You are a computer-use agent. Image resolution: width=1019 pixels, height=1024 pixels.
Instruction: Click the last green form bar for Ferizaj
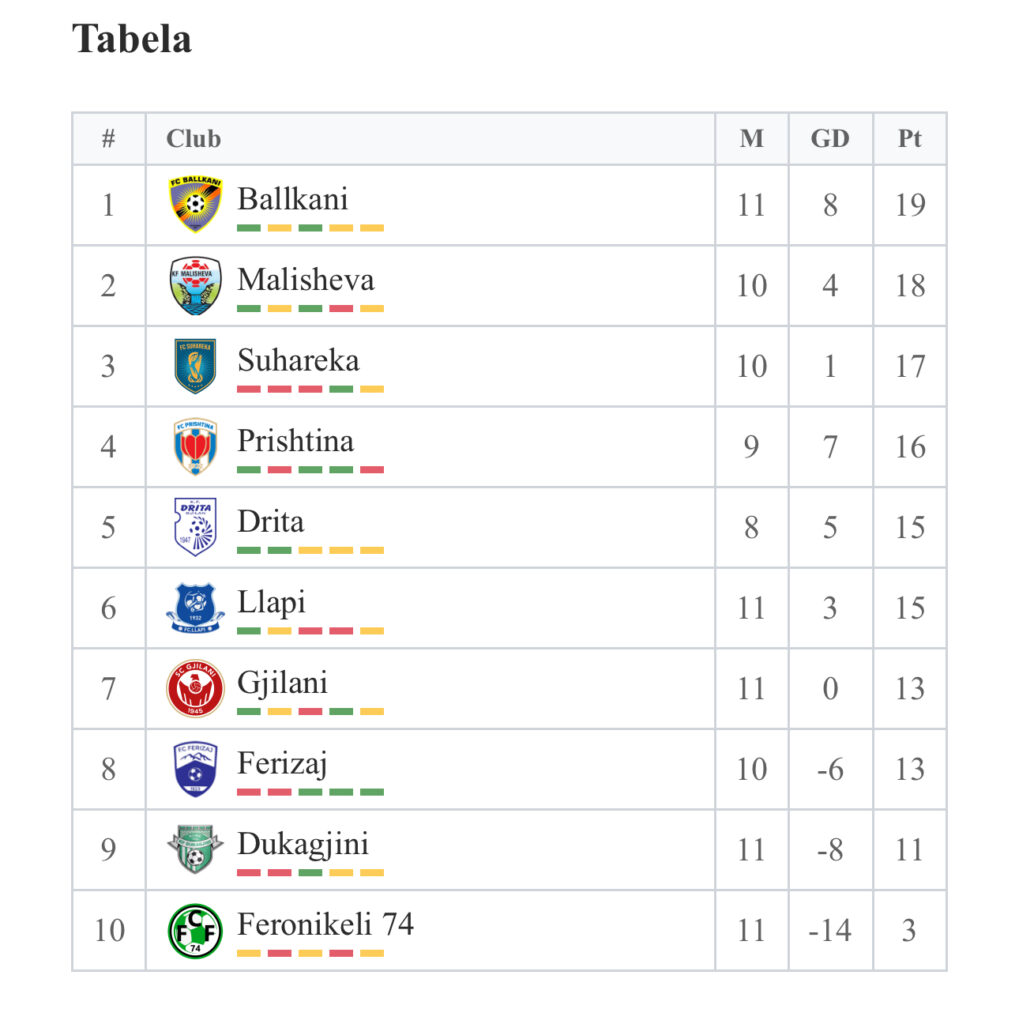372,792
